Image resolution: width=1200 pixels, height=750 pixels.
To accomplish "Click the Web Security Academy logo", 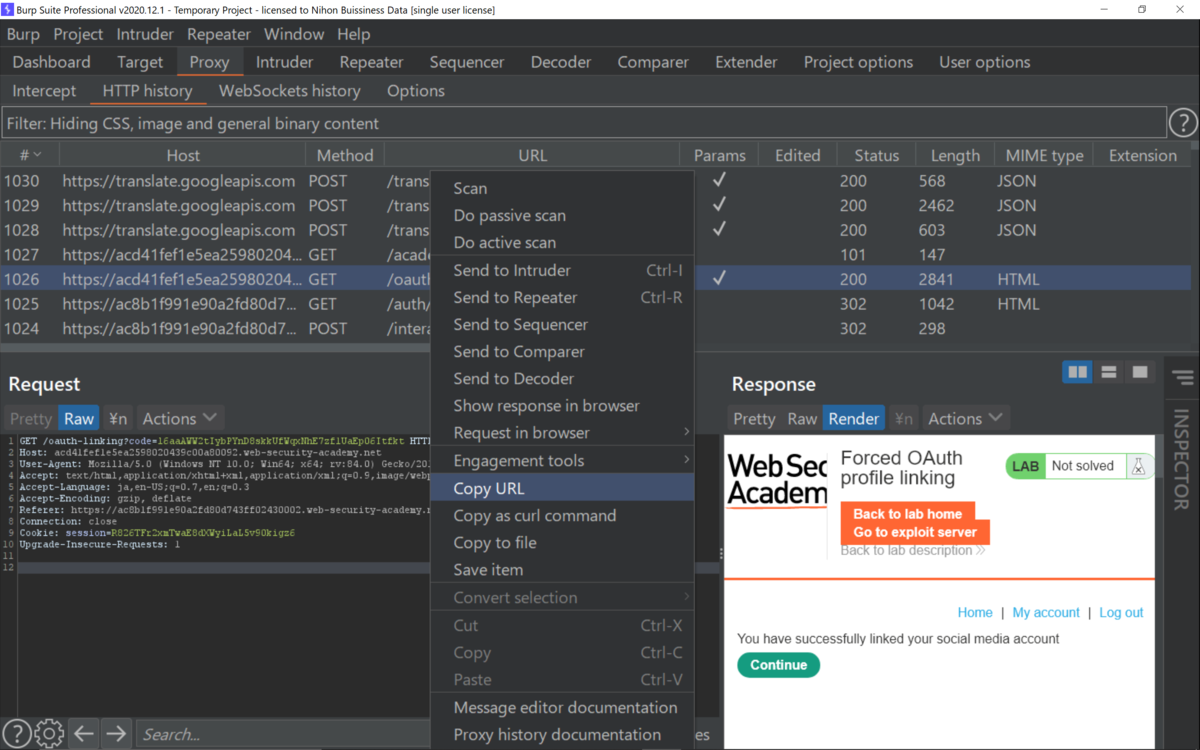I will pyautogui.click(x=777, y=480).
